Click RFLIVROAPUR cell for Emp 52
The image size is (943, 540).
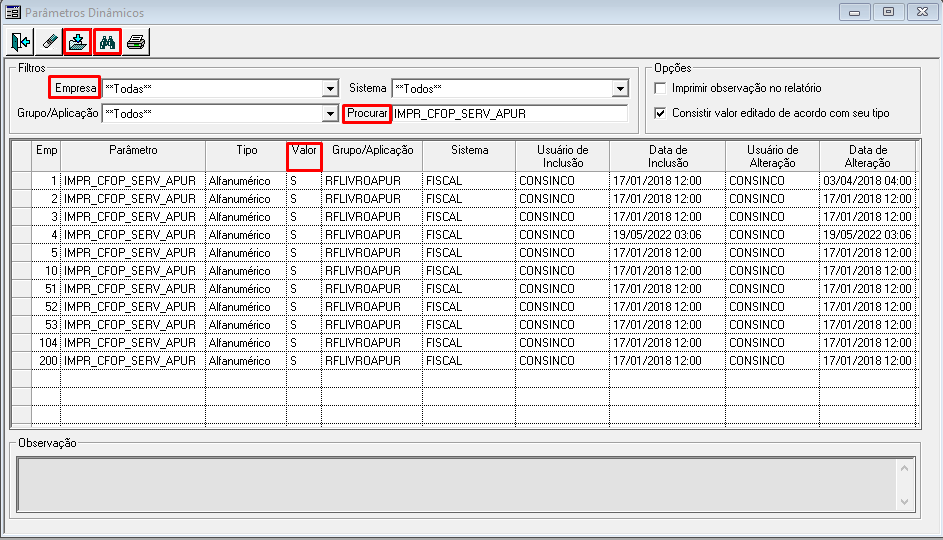(372, 307)
